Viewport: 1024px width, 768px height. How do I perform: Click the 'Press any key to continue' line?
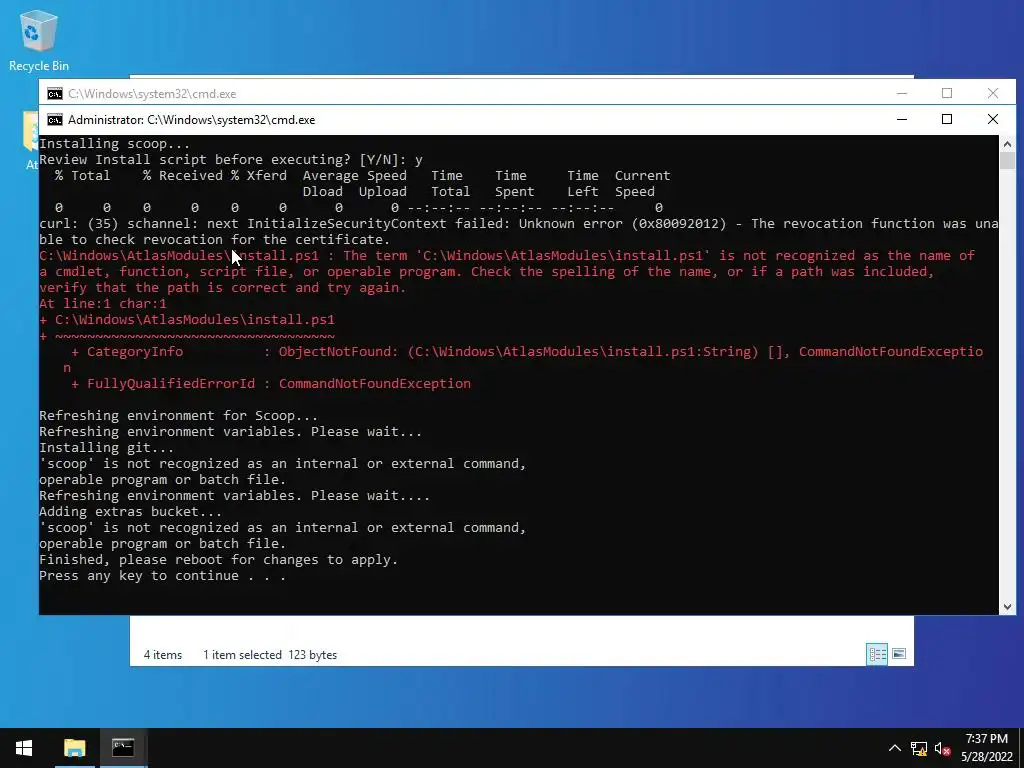point(162,575)
